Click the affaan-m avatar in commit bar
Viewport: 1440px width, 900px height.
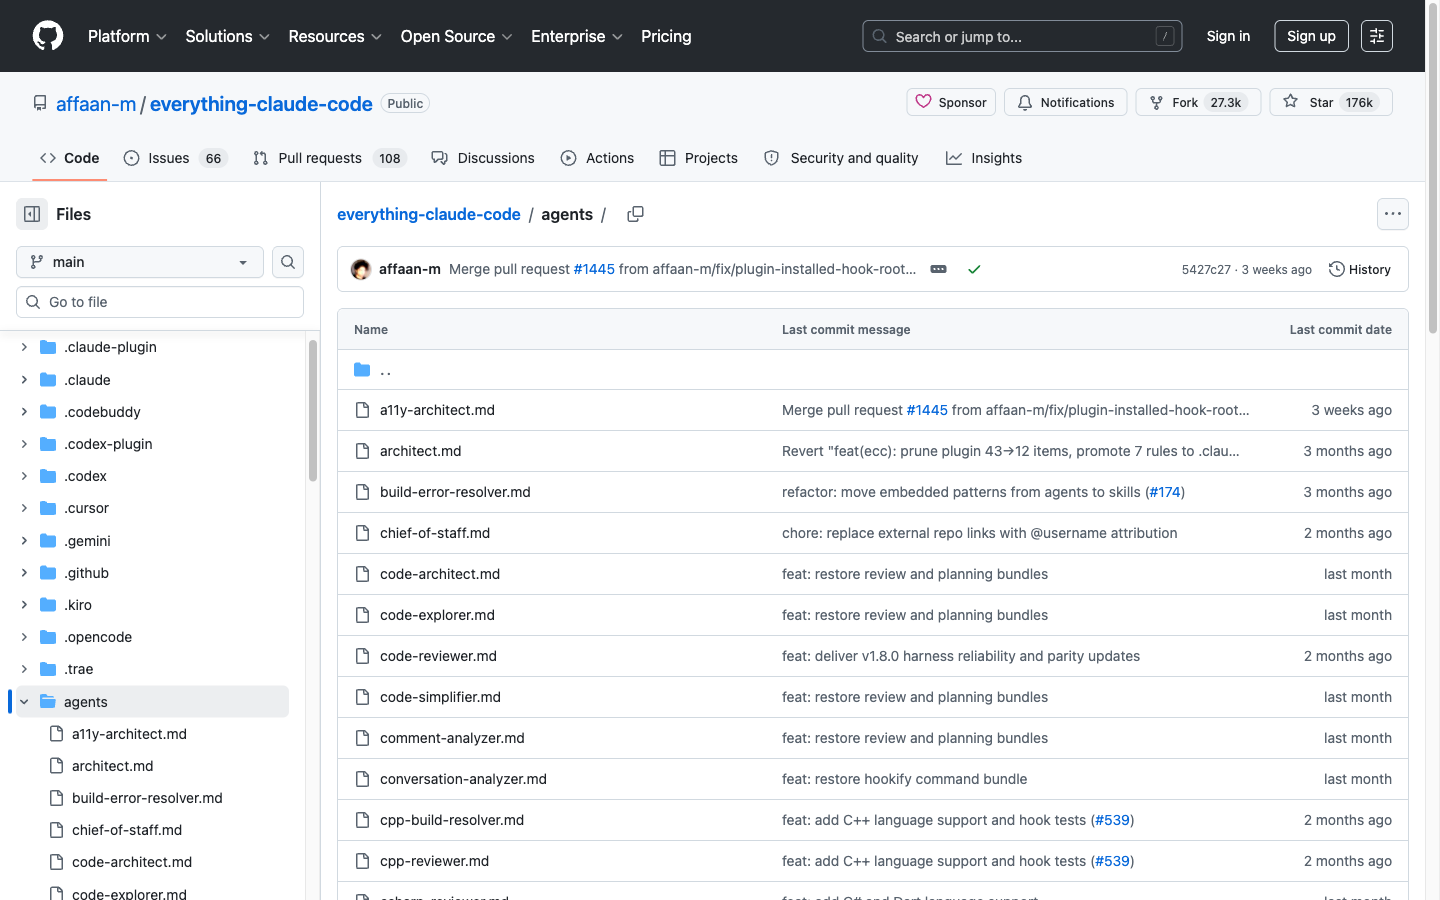click(x=361, y=269)
